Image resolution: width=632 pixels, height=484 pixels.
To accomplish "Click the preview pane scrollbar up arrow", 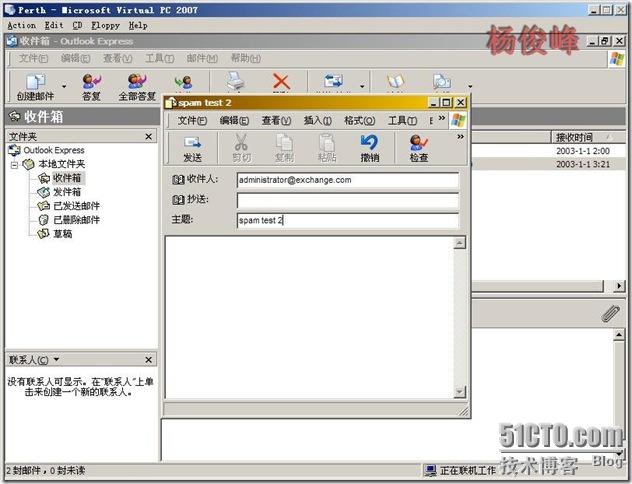I will click(619, 335).
